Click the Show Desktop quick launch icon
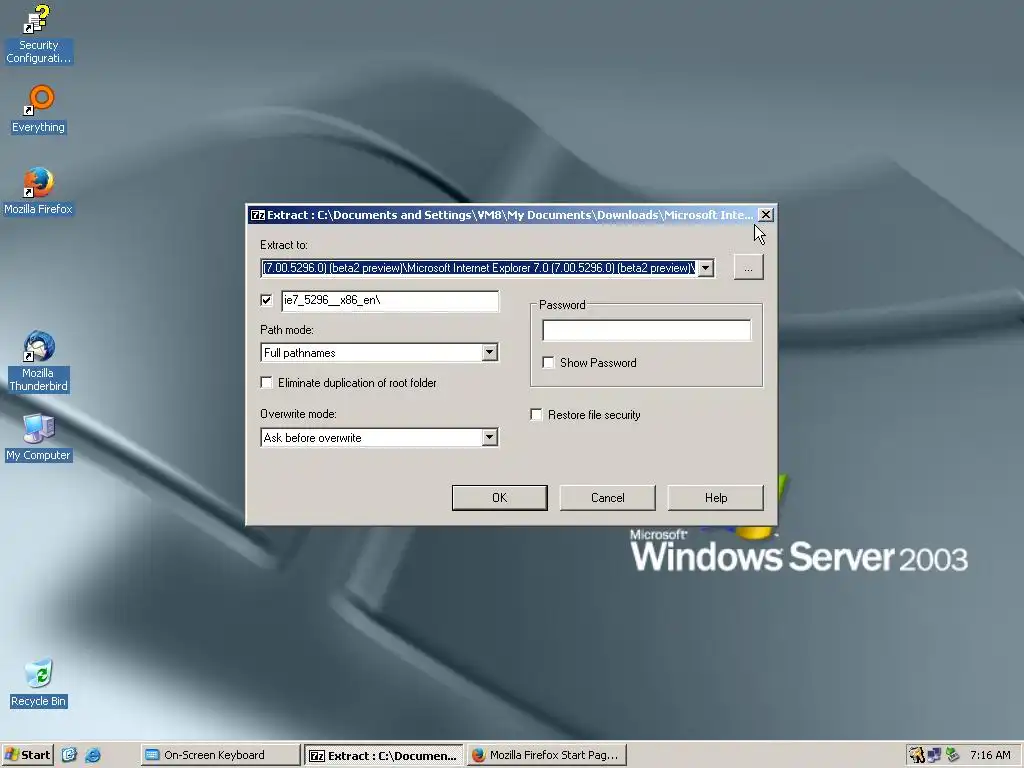Screen dimensions: 1024x768 69,755
